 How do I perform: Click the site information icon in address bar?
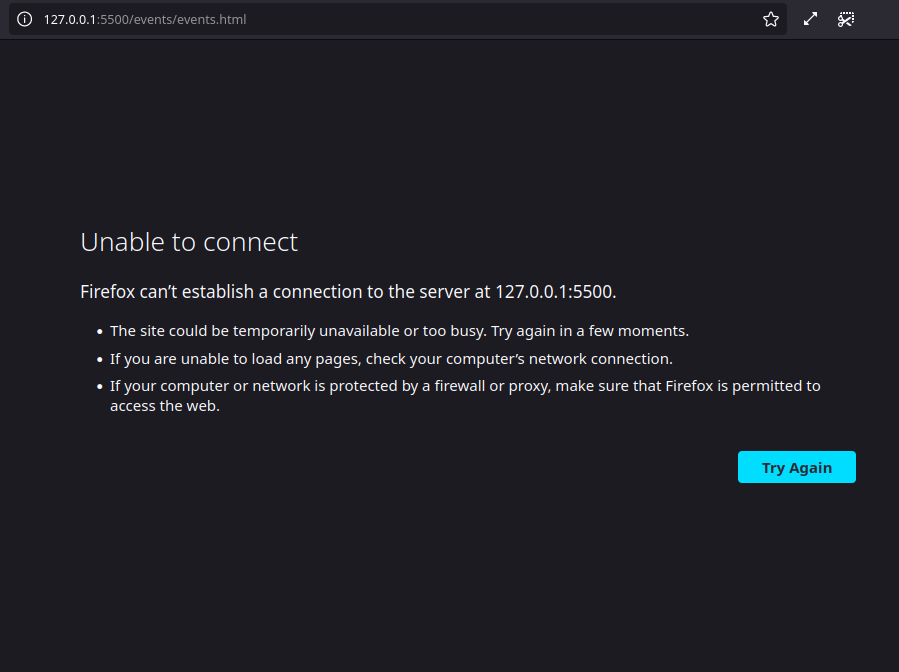click(23, 18)
